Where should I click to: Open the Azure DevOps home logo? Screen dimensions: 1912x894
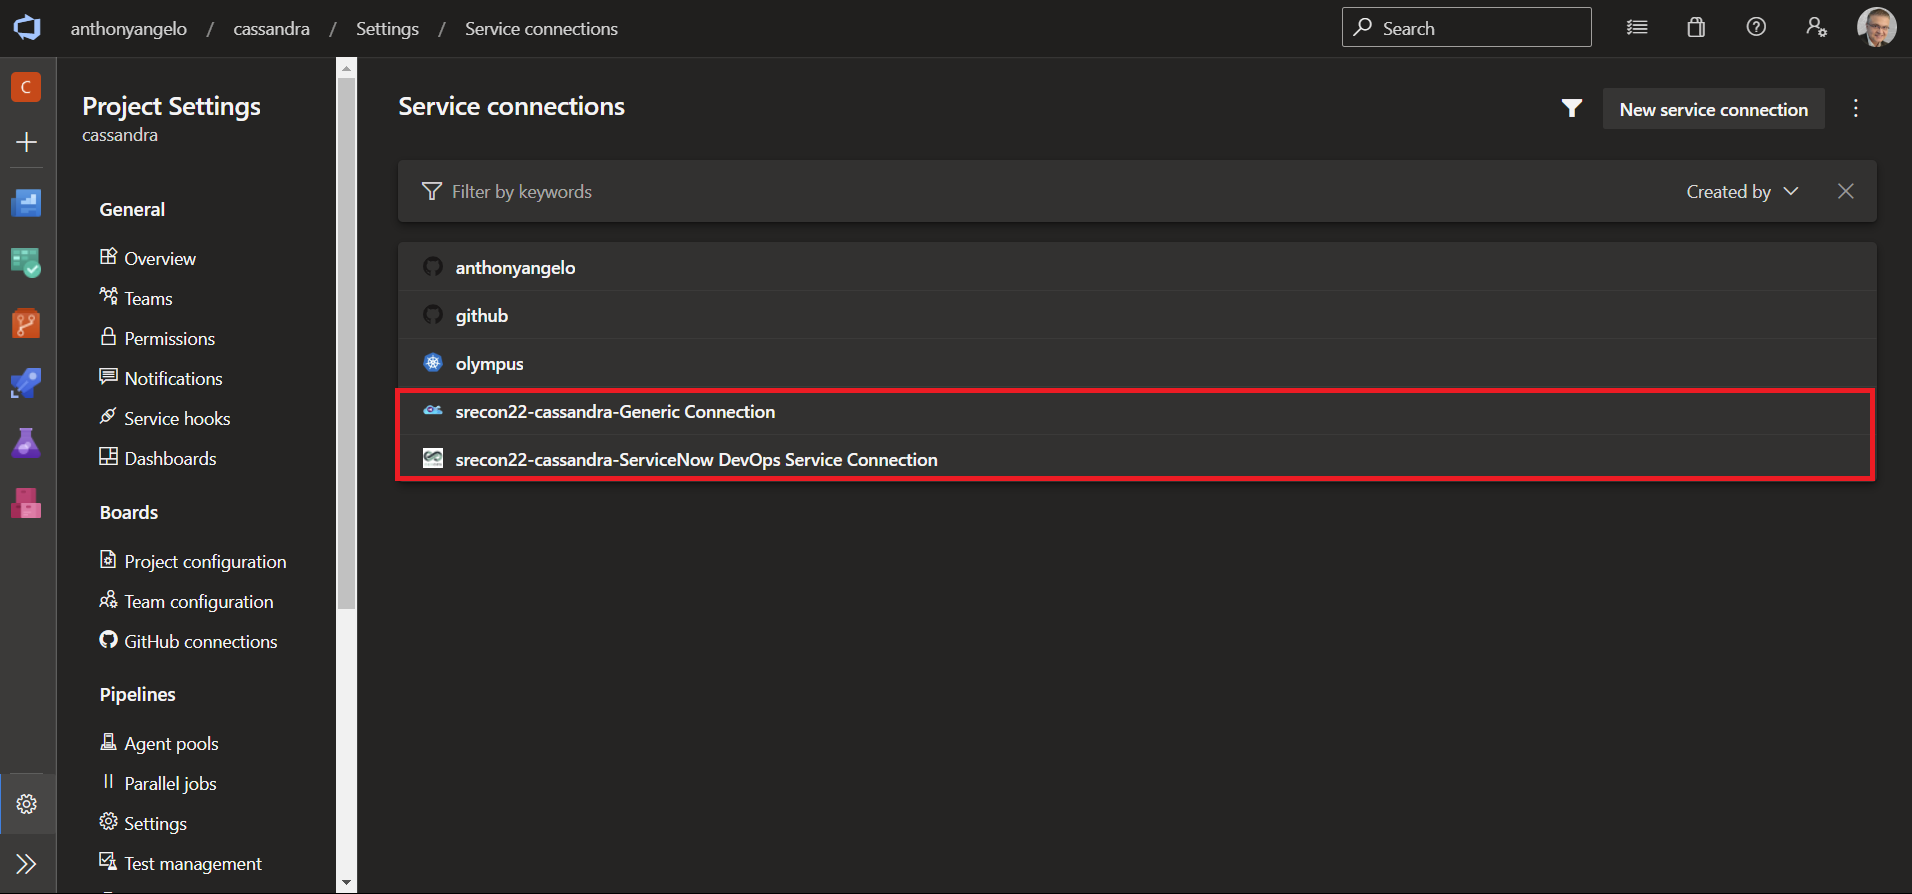pyautogui.click(x=27, y=28)
